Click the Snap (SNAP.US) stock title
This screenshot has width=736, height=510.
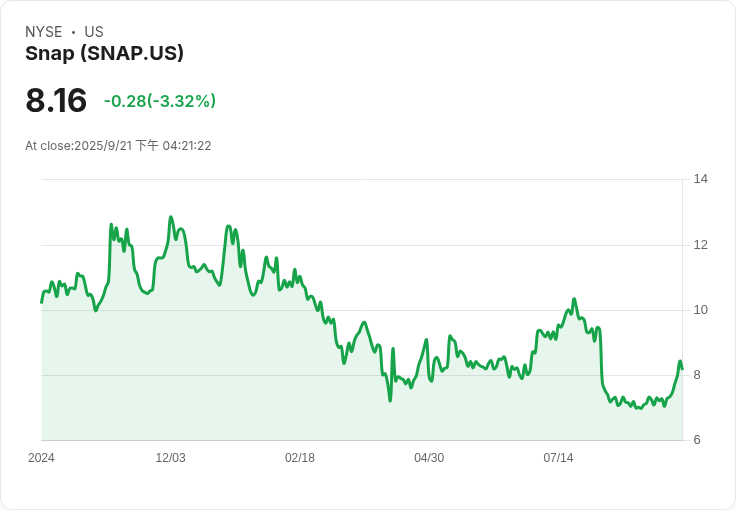[104, 53]
